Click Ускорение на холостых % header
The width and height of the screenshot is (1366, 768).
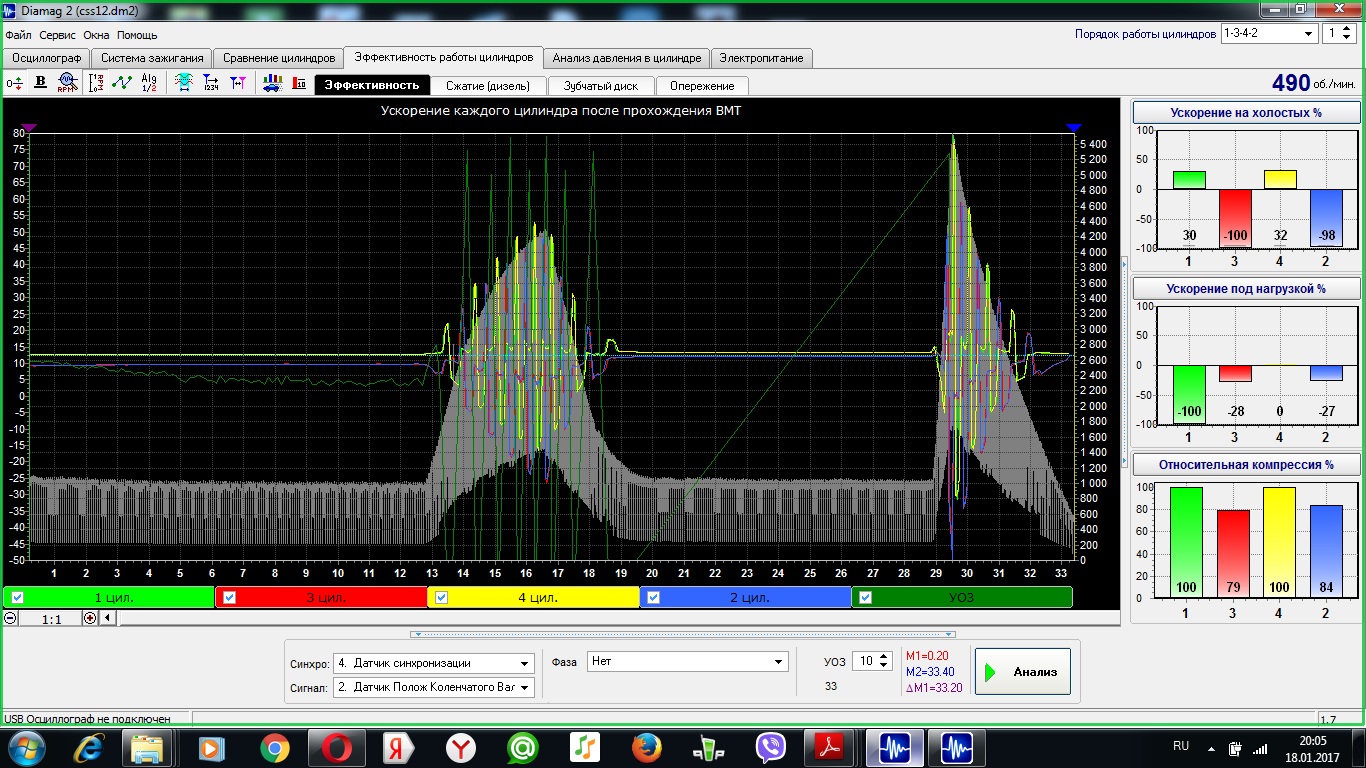coord(1245,113)
